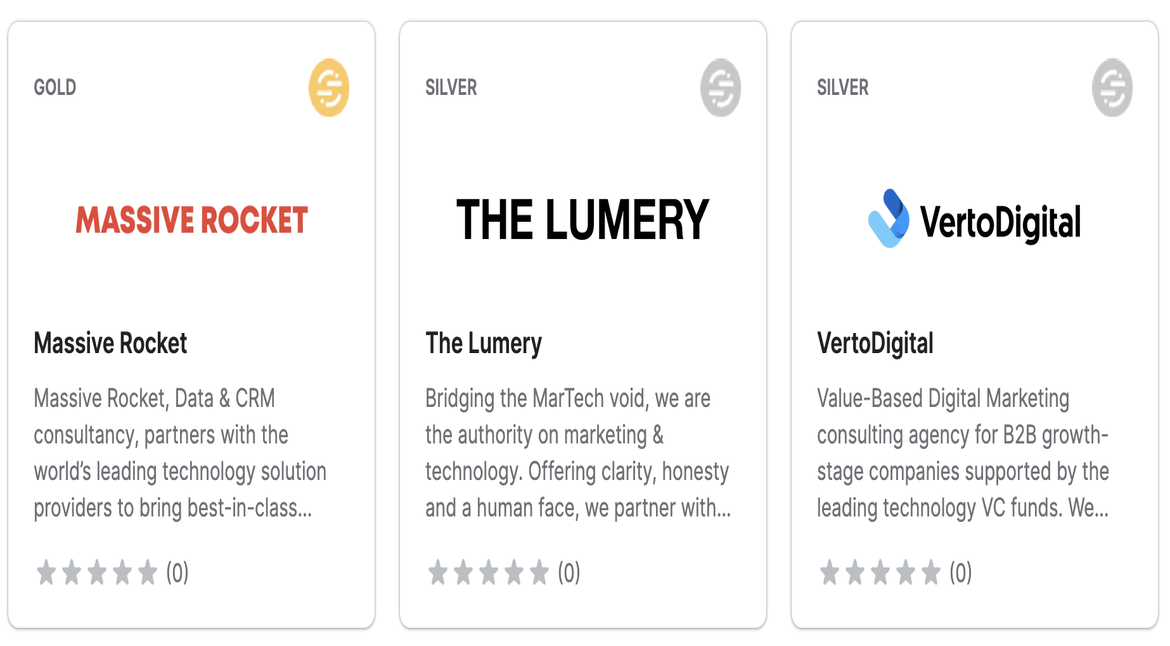The height and width of the screenshot is (646, 1170).
Task: Click the GOLD tier label
Action: click(x=55, y=87)
